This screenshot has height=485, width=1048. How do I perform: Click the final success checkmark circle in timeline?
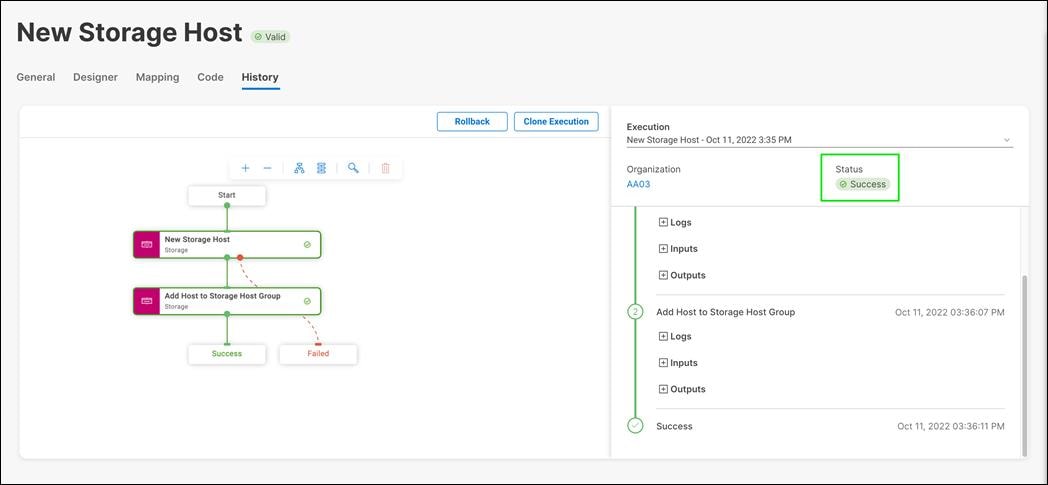pyautogui.click(x=635, y=426)
